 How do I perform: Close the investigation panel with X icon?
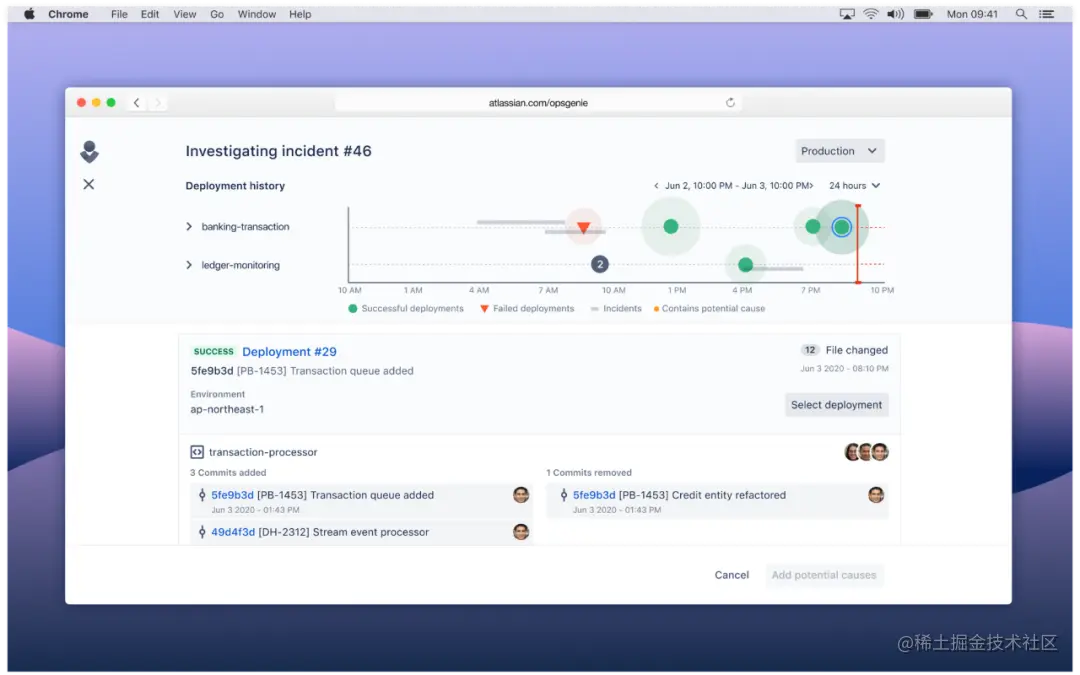click(89, 184)
